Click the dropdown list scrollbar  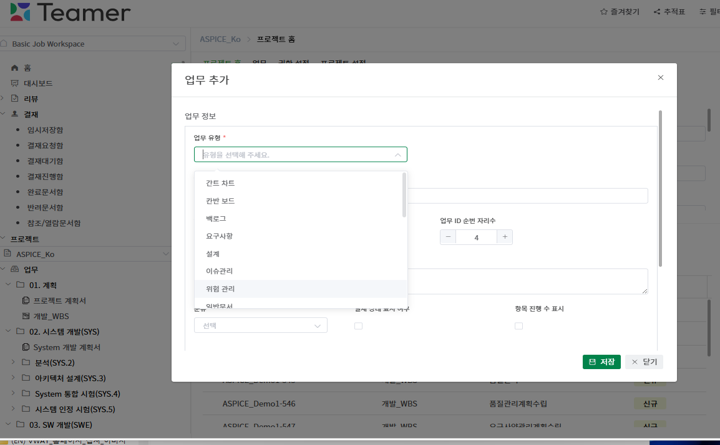point(404,195)
